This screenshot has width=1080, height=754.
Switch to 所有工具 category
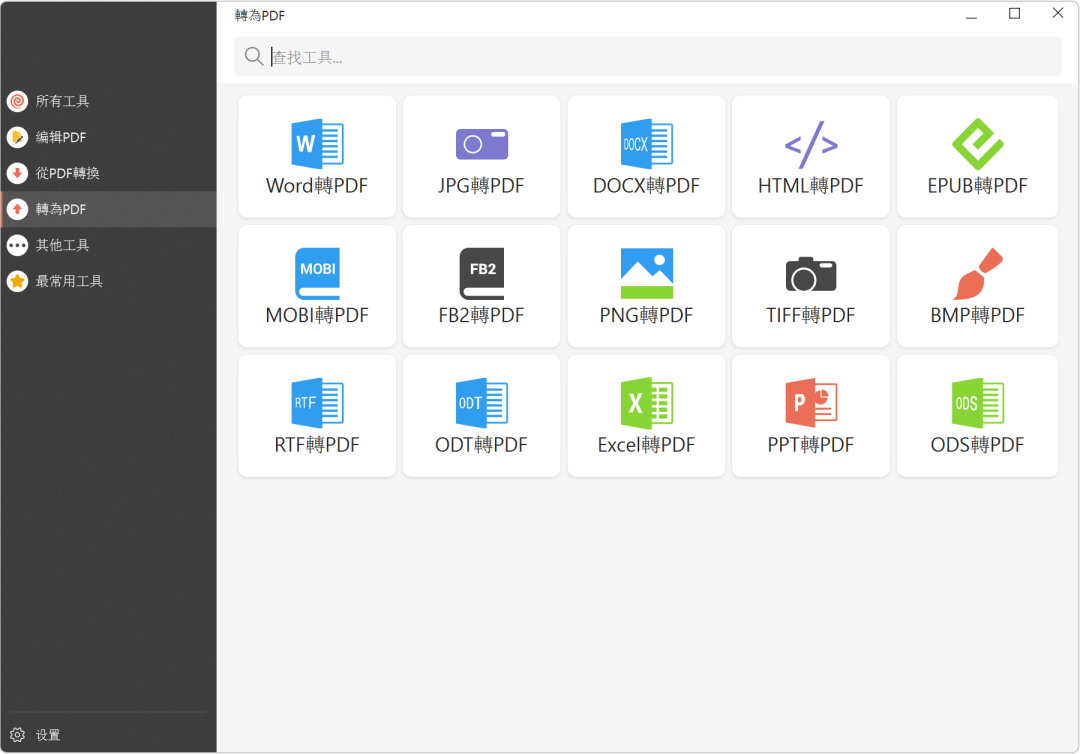pyautogui.click(x=108, y=101)
